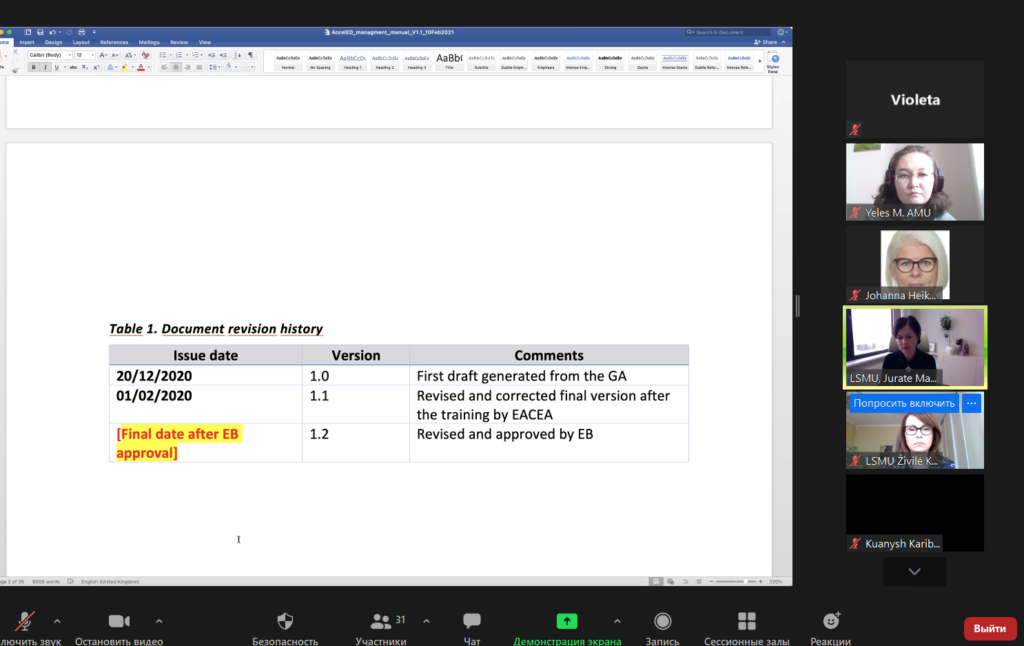Open Breakout Rooms (Сессионные залы)
The image size is (1024, 646).
[x=746, y=621]
